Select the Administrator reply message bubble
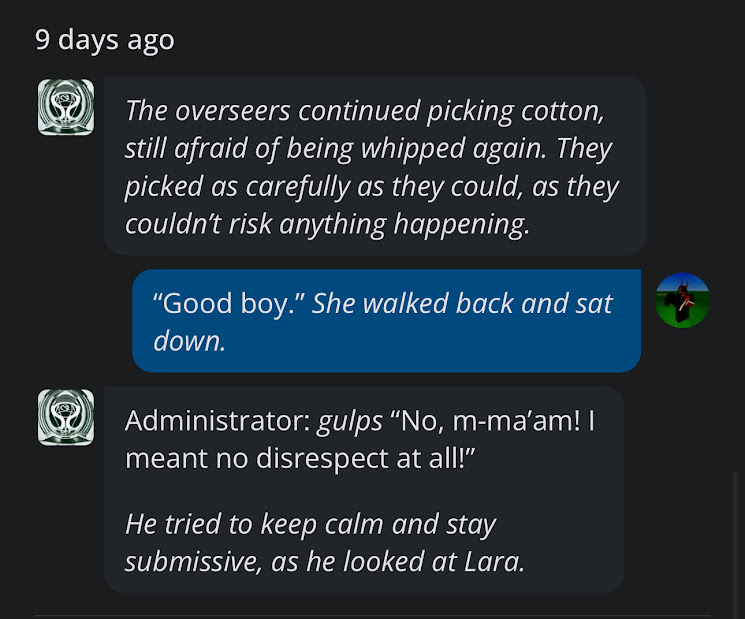Viewport: 745px width, 619px height. pyautogui.click(x=364, y=490)
